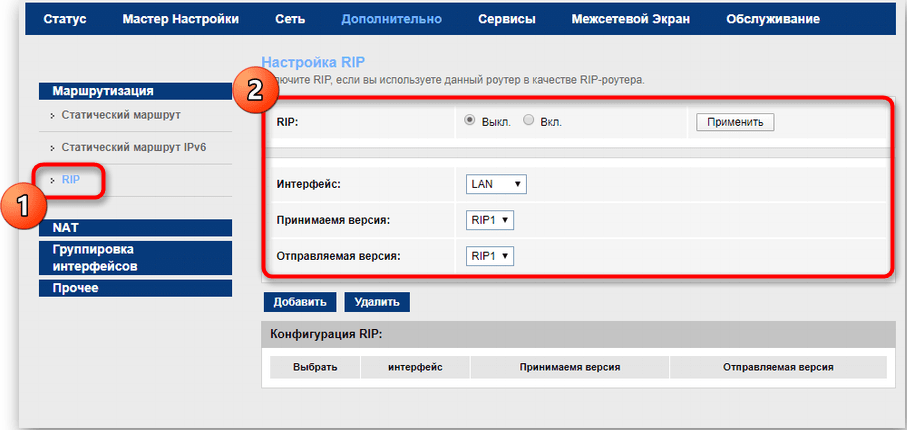Select the Выкл. RIP radio button

pos(470,121)
